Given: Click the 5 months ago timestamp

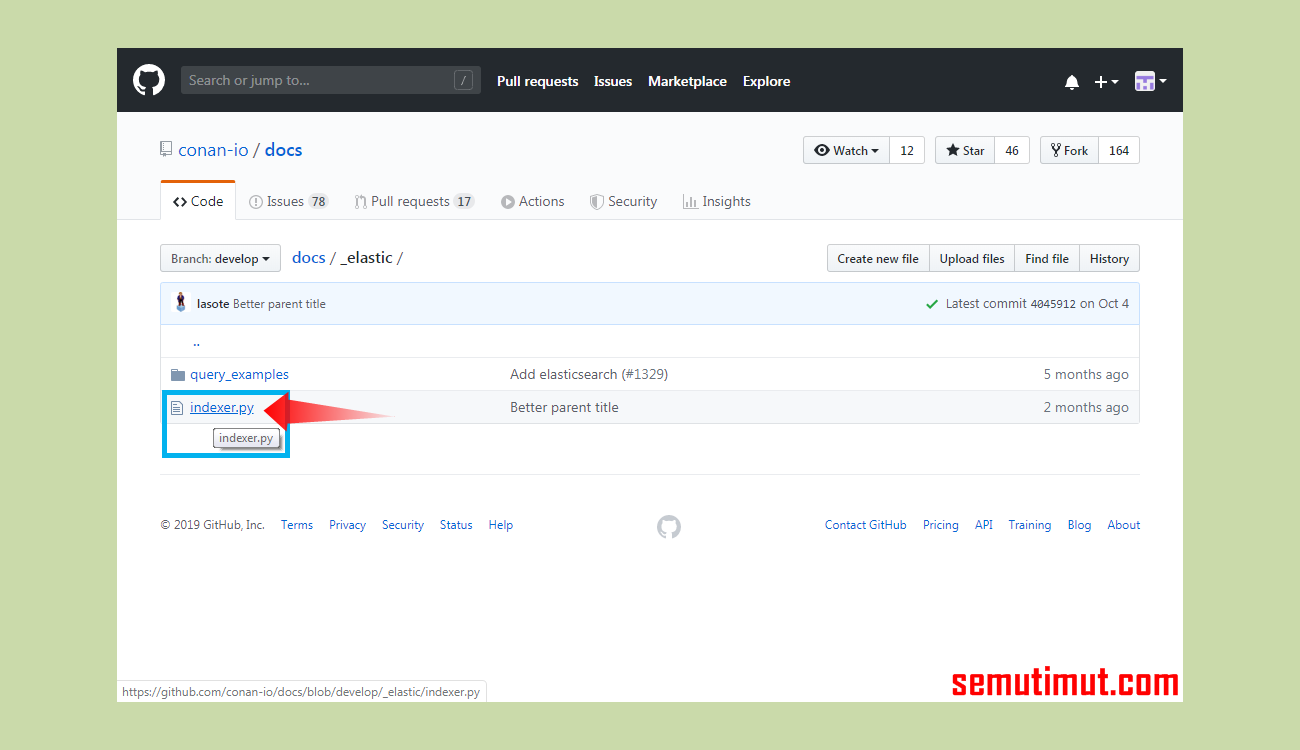Looking at the screenshot, I should pyautogui.click(x=1086, y=375).
